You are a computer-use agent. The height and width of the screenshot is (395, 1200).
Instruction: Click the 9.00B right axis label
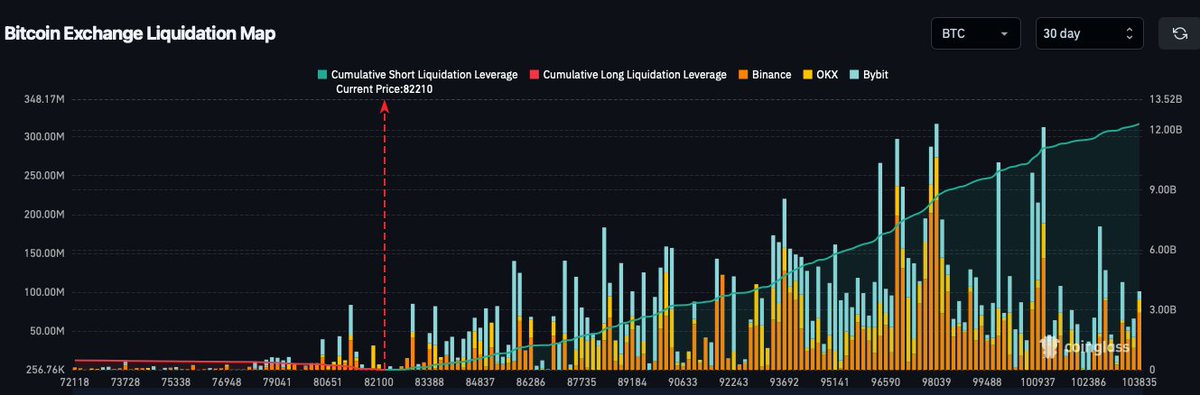(x=1163, y=190)
